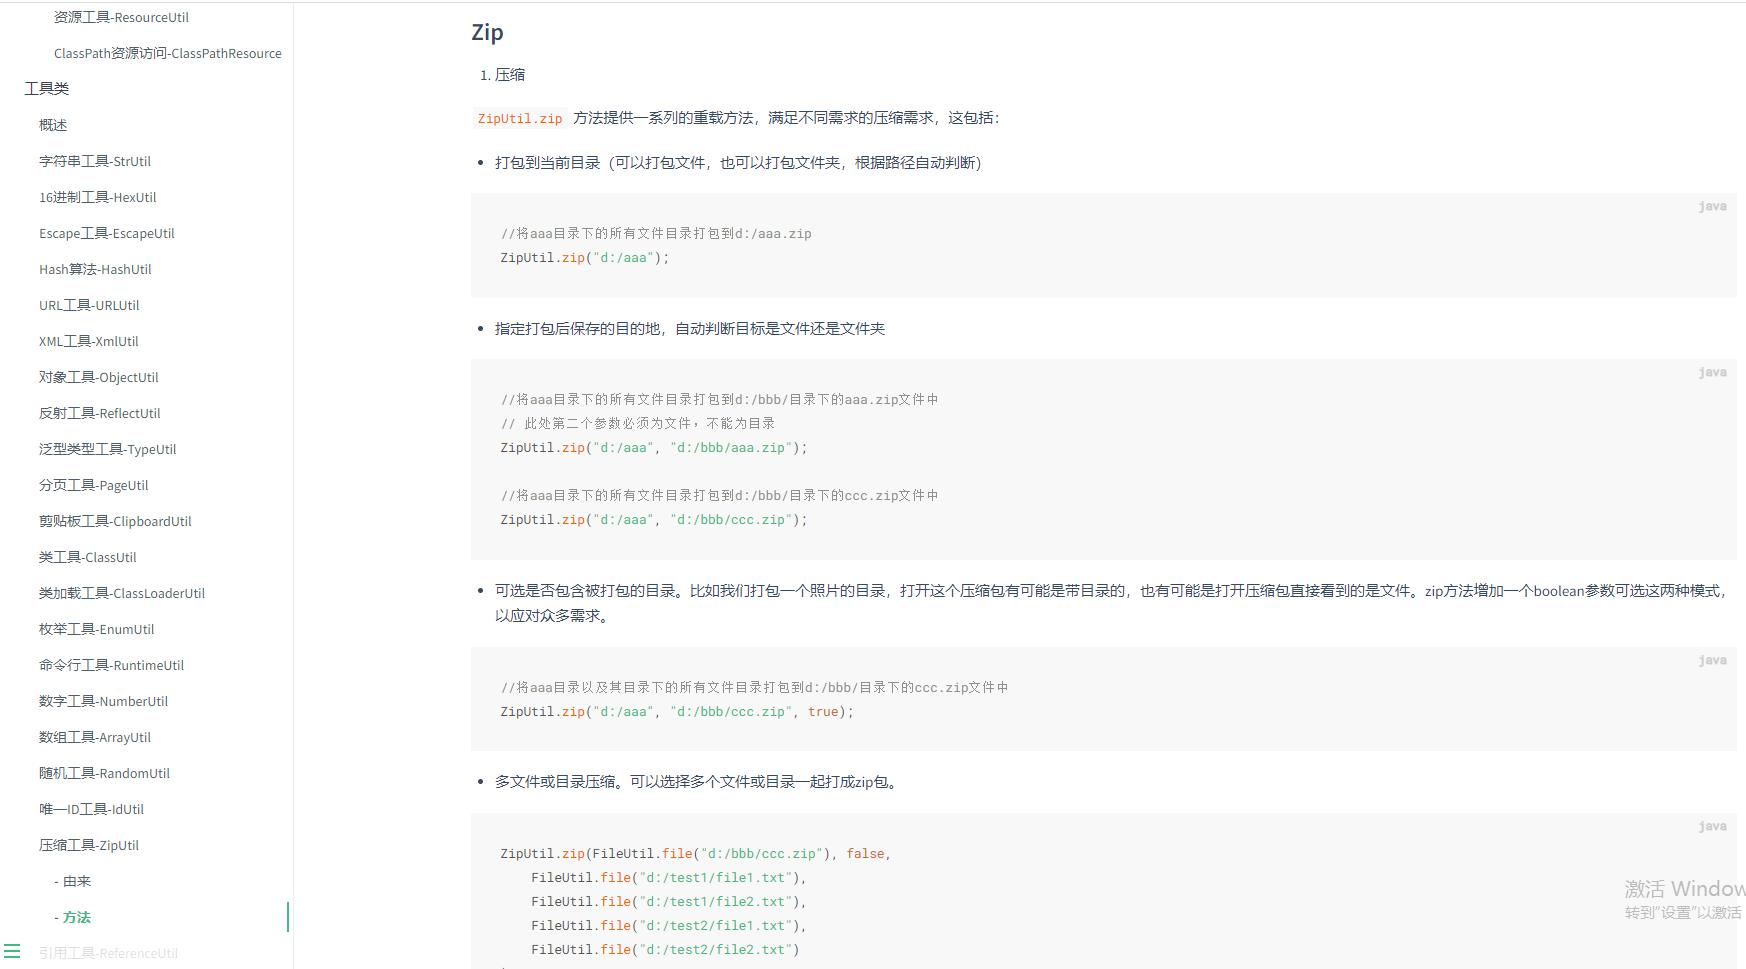Open 命令行工具-RuntimeUtil page
Image resolution: width=1746 pixels, height=969 pixels.
pyautogui.click(x=112, y=665)
